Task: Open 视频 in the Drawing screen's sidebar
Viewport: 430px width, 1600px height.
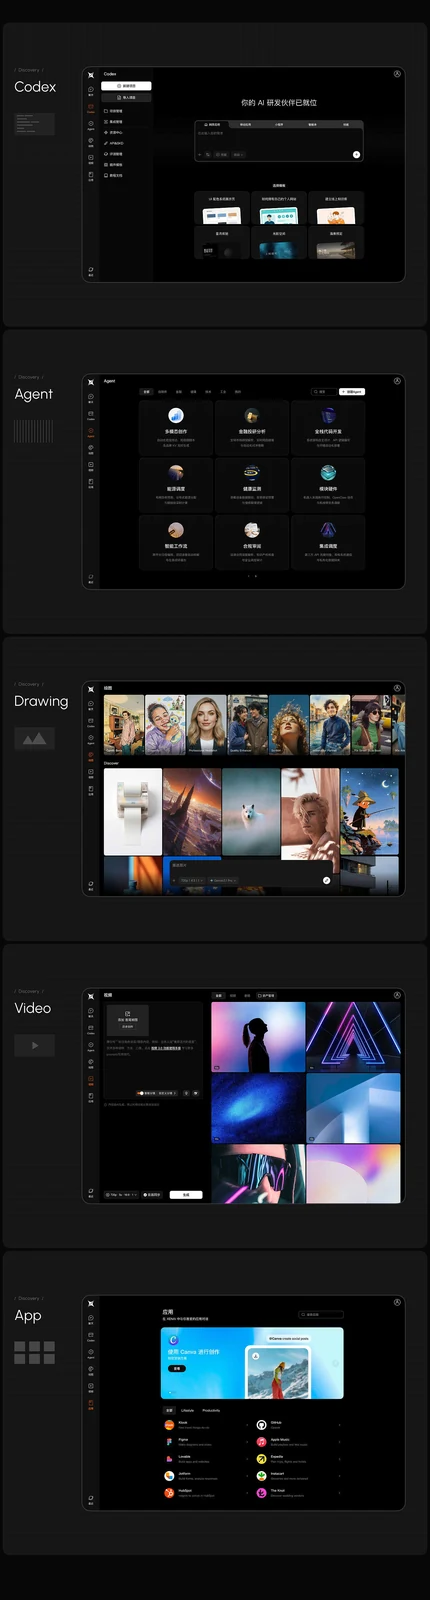Action: tap(91, 772)
